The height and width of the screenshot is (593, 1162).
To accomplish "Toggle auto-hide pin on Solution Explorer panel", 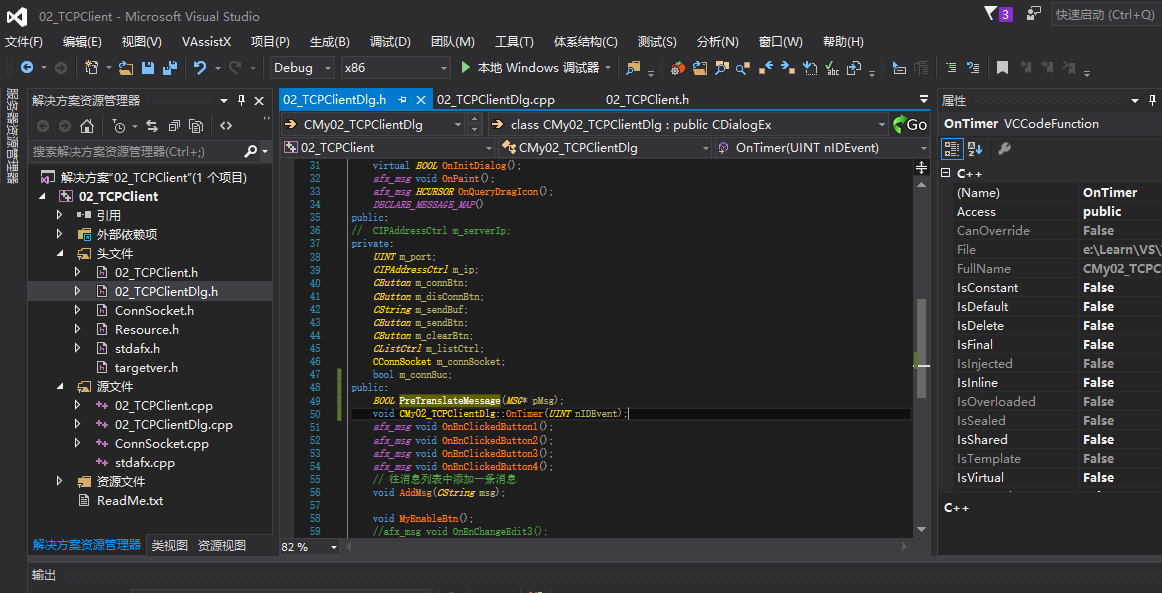I will click(241, 101).
